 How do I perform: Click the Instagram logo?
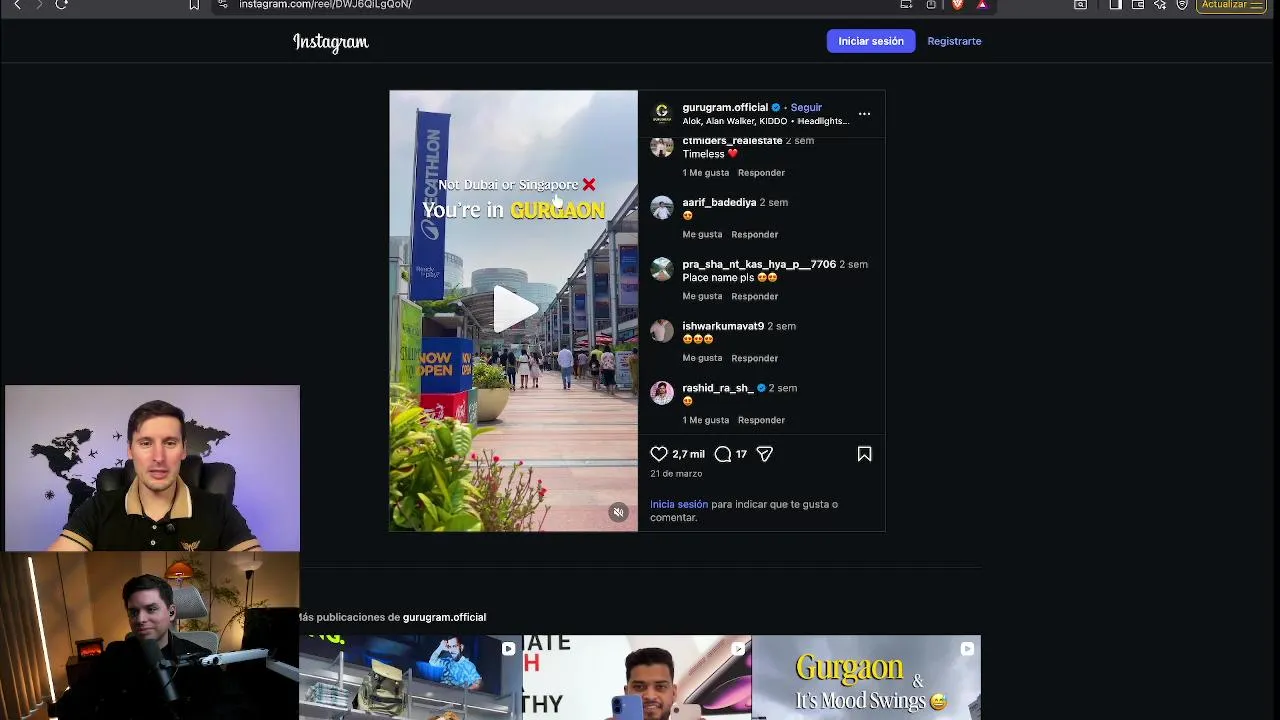click(331, 42)
